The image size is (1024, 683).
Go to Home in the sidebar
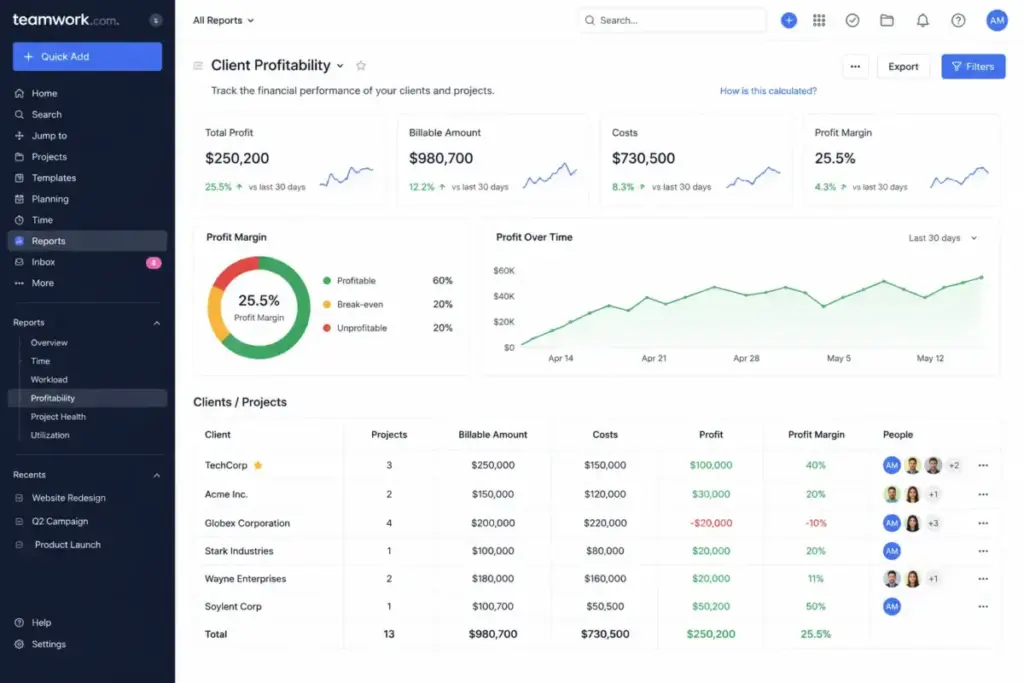(87, 93)
